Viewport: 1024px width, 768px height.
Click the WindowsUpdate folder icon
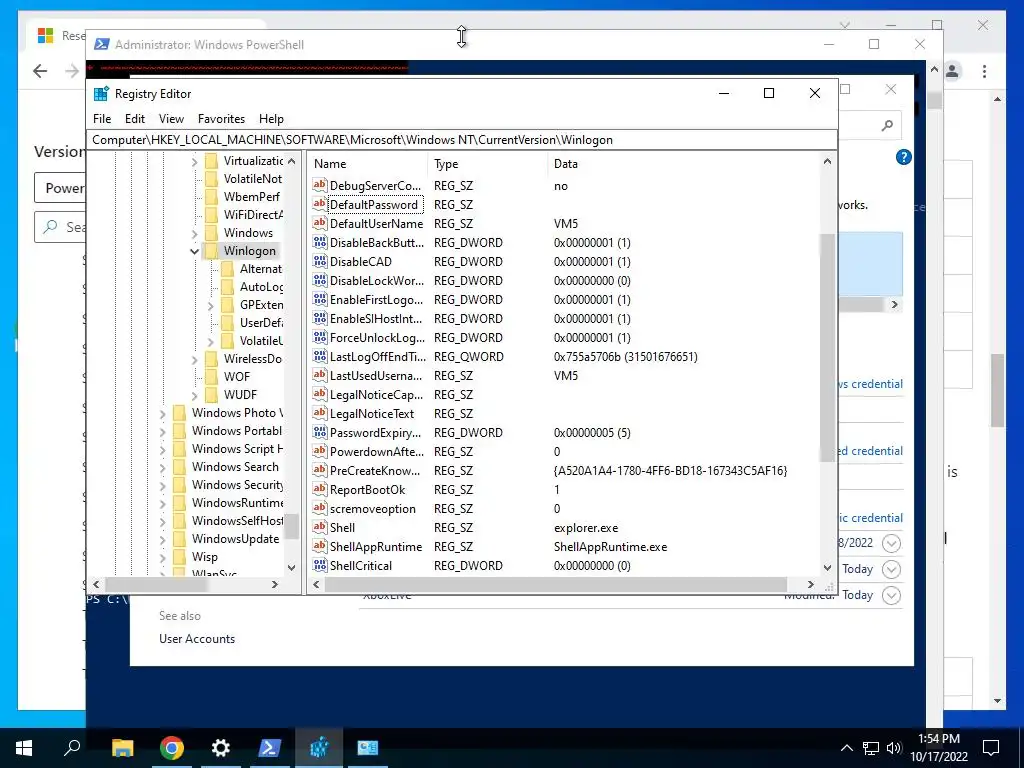[180, 539]
